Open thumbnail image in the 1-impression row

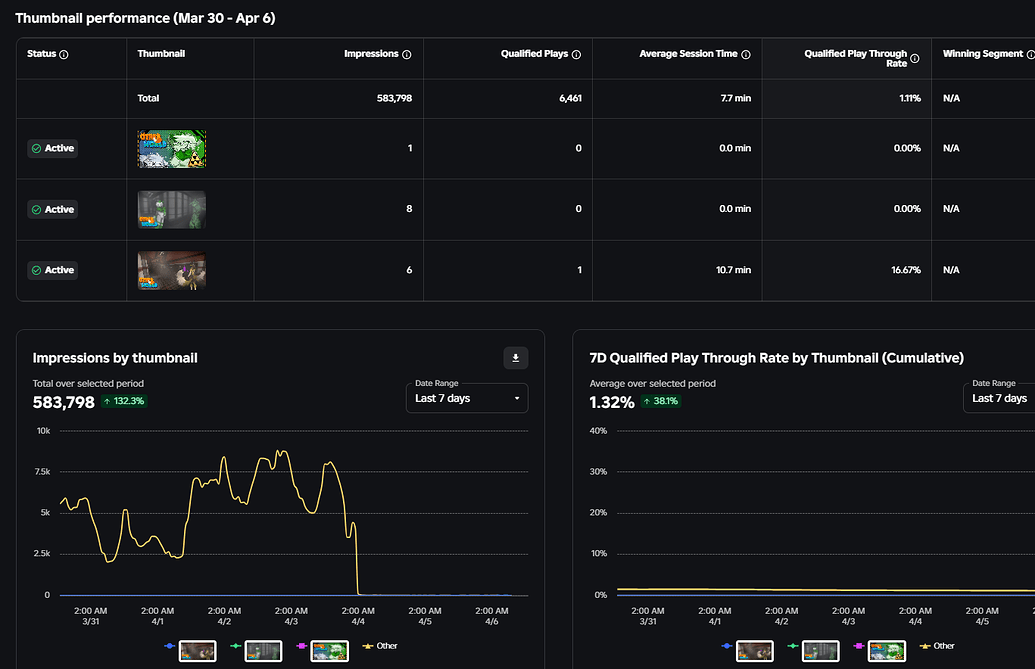tap(172, 149)
